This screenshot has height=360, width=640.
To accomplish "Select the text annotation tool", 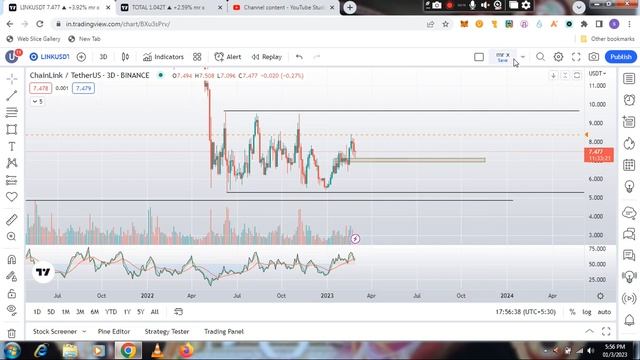I will 12,146.
